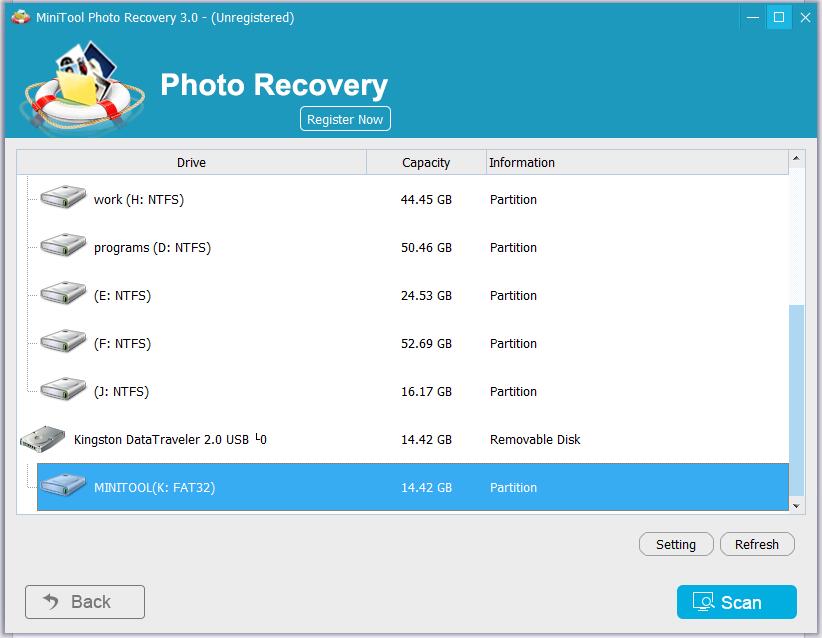This screenshot has width=822, height=638.
Task: Click the 50.46 GB capacity value
Action: pyautogui.click(x=426, y=247)
